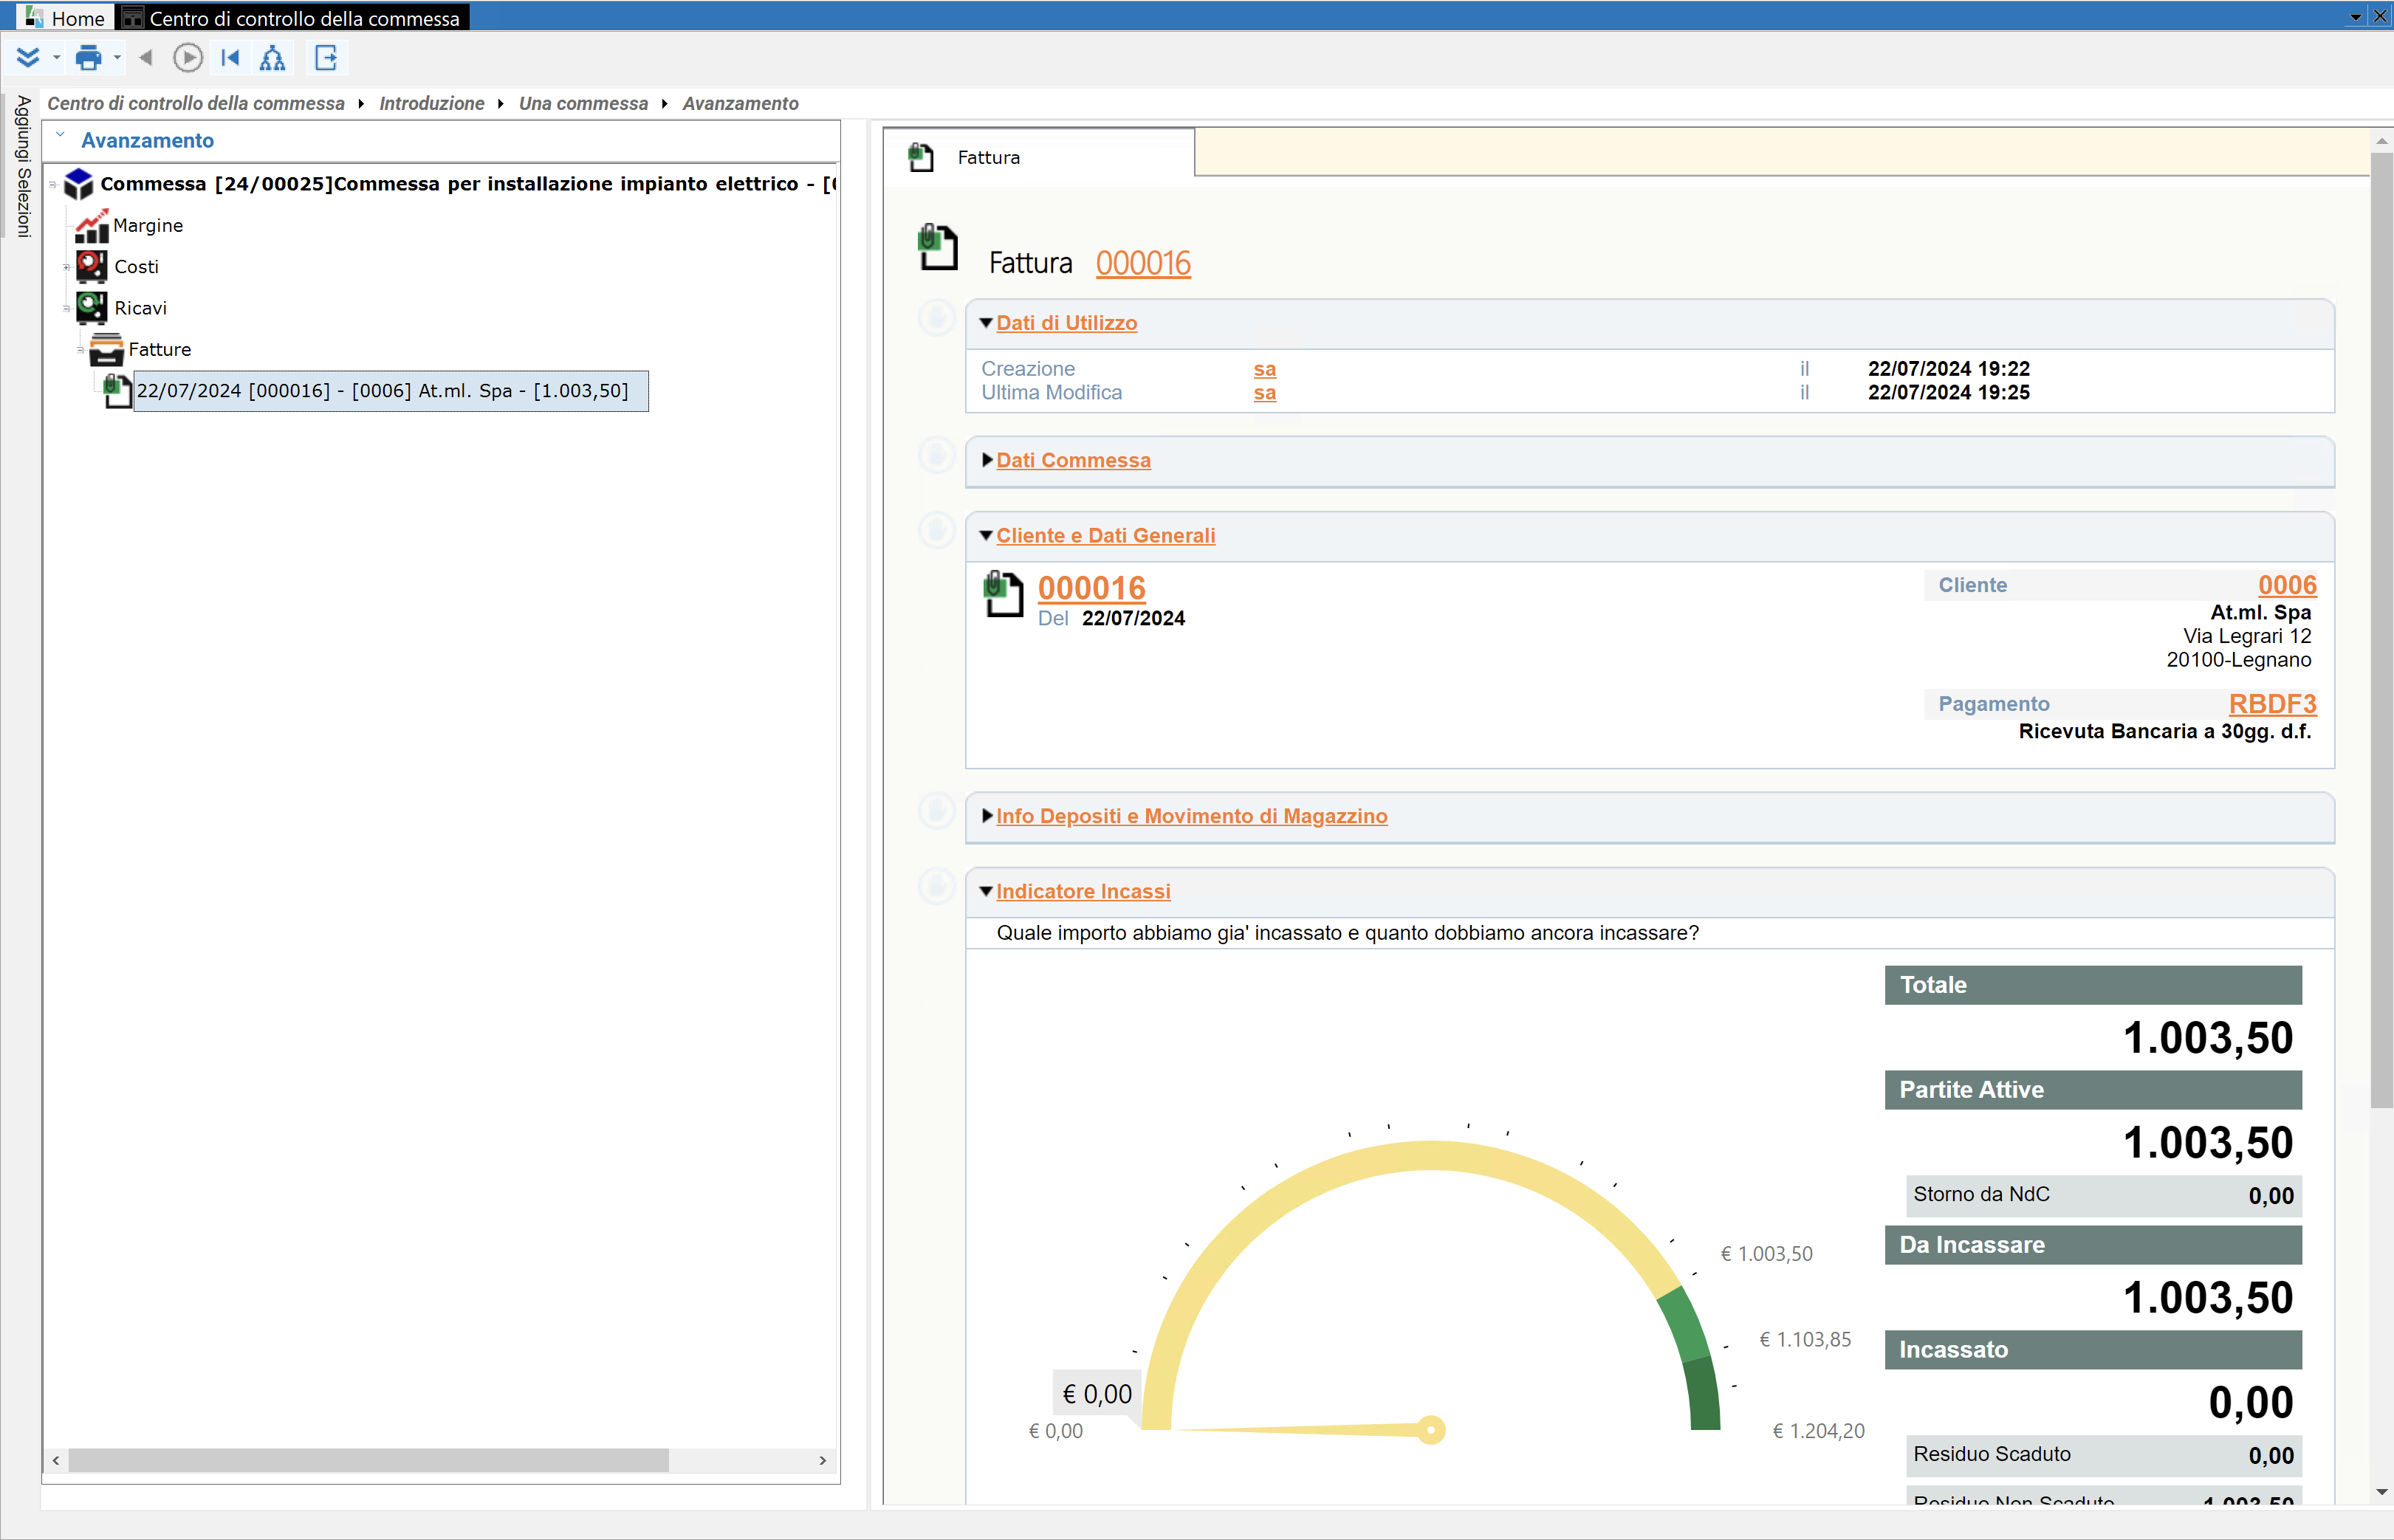Screen dimensions: 2394x1540
Task: Click the round icon beside Dati Commessa
Action: click(x=937, y=455)
